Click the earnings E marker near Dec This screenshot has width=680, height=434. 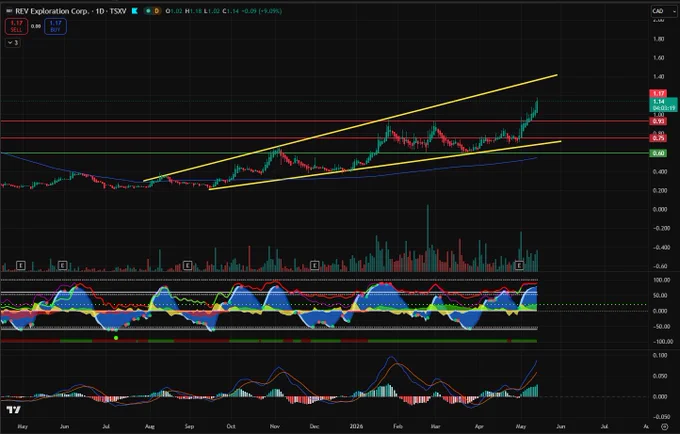[315, 265]
